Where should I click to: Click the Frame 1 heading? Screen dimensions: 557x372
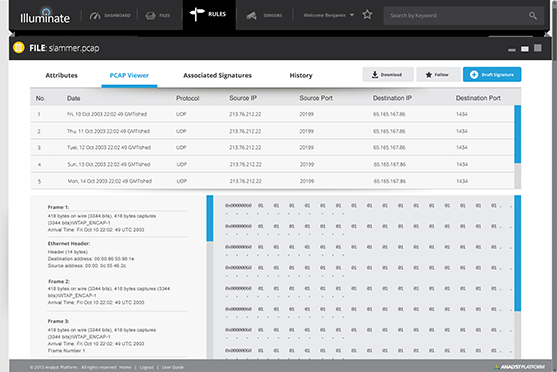(58, 207)
